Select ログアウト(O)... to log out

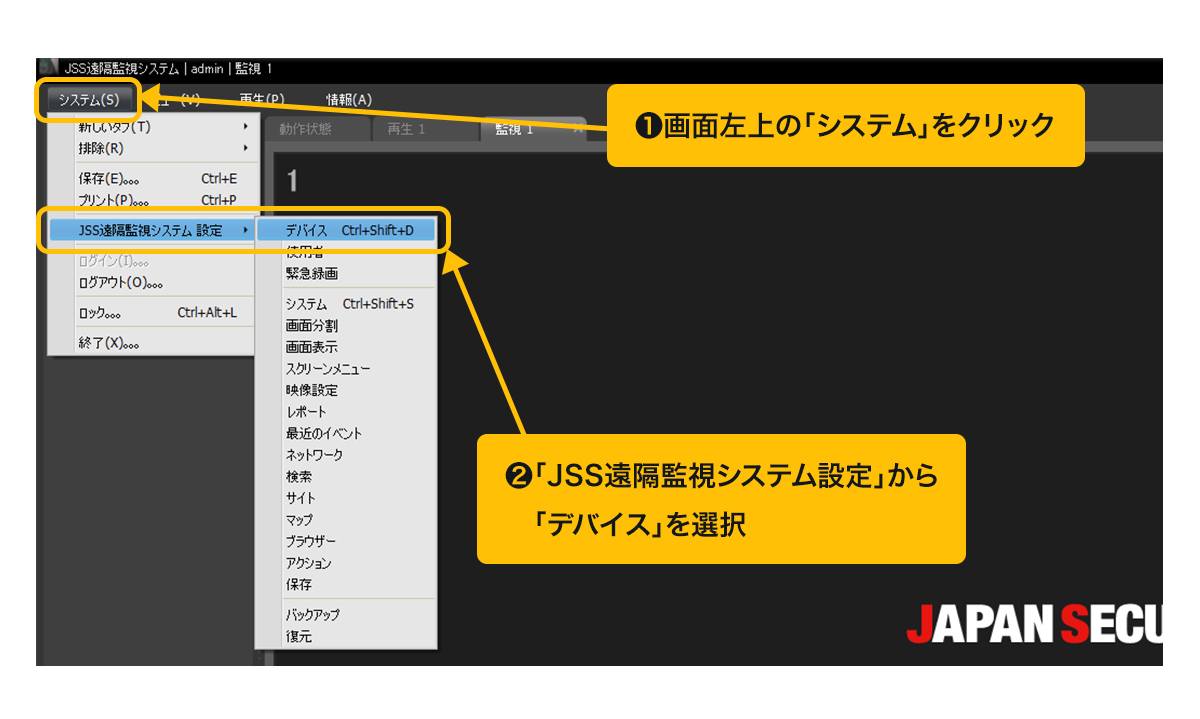click(x=153, y=282)
